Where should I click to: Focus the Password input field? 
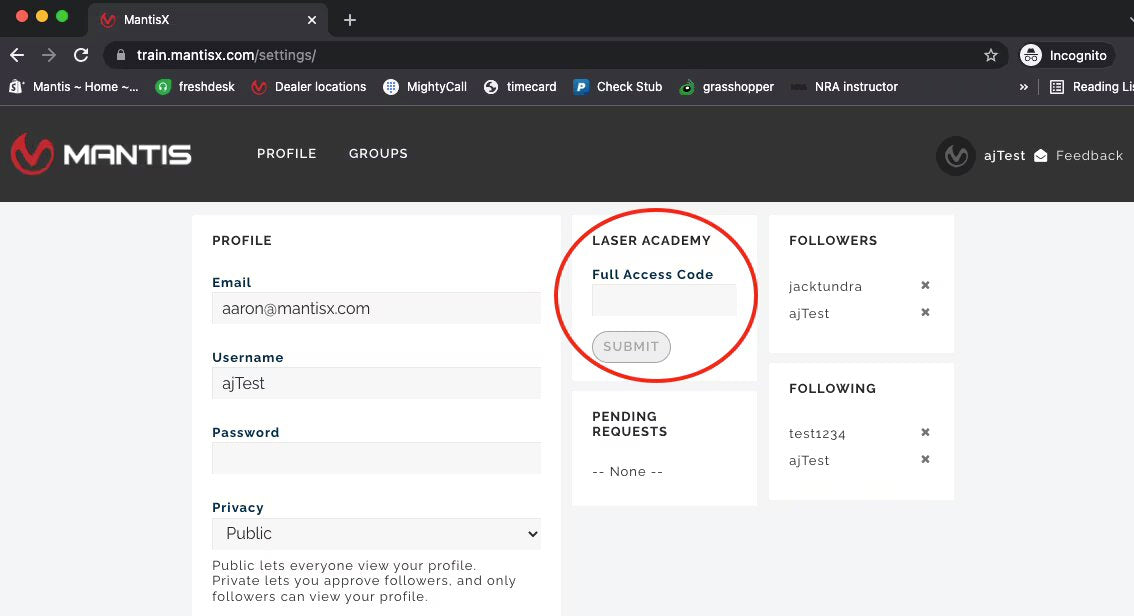coord(376,458)
